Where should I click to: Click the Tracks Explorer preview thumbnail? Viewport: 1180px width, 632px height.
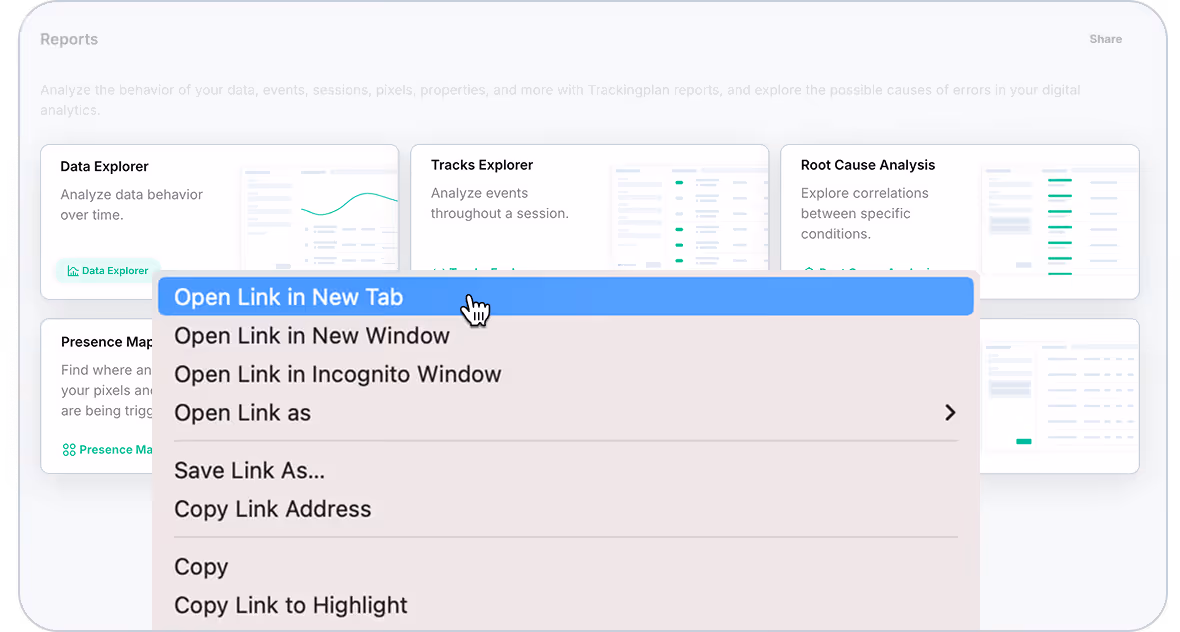[x=689, y=217]
